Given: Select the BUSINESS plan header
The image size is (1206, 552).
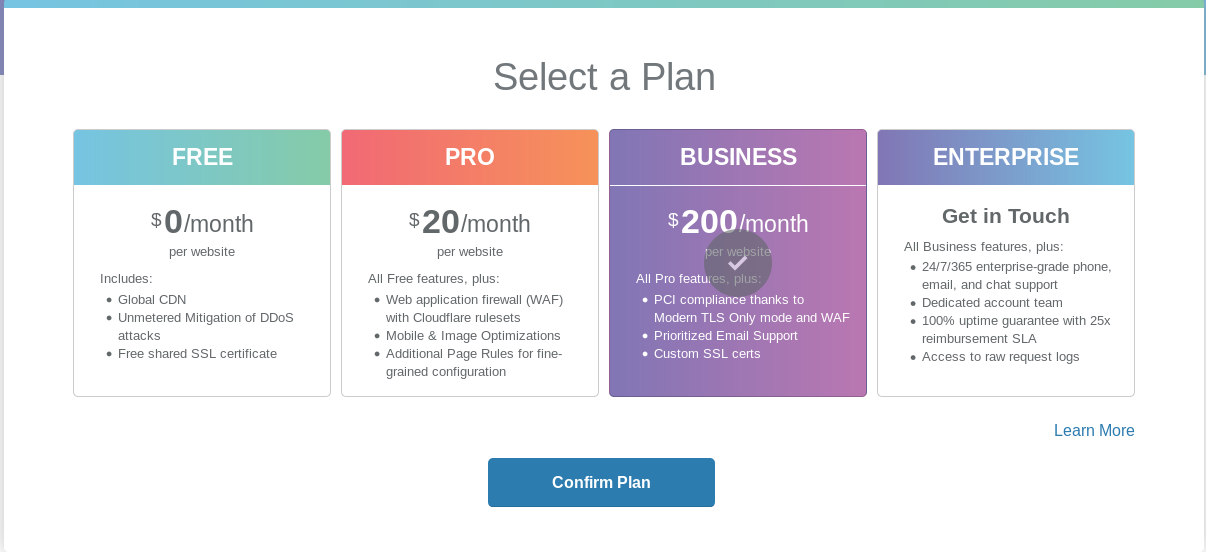Looking at the screenshot, I should [738, 157].
